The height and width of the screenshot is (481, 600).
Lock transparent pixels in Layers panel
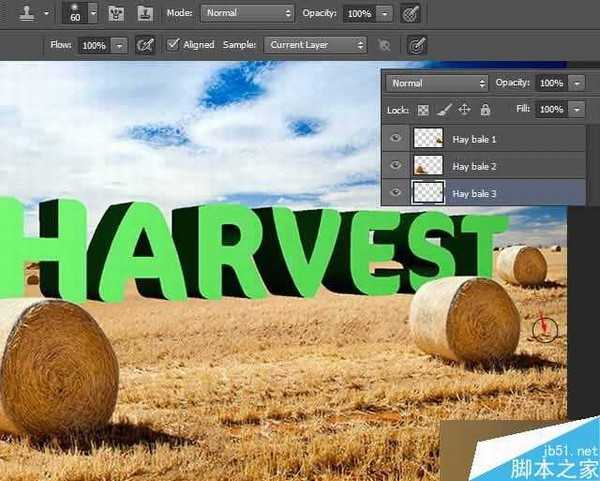pos(423,109)
